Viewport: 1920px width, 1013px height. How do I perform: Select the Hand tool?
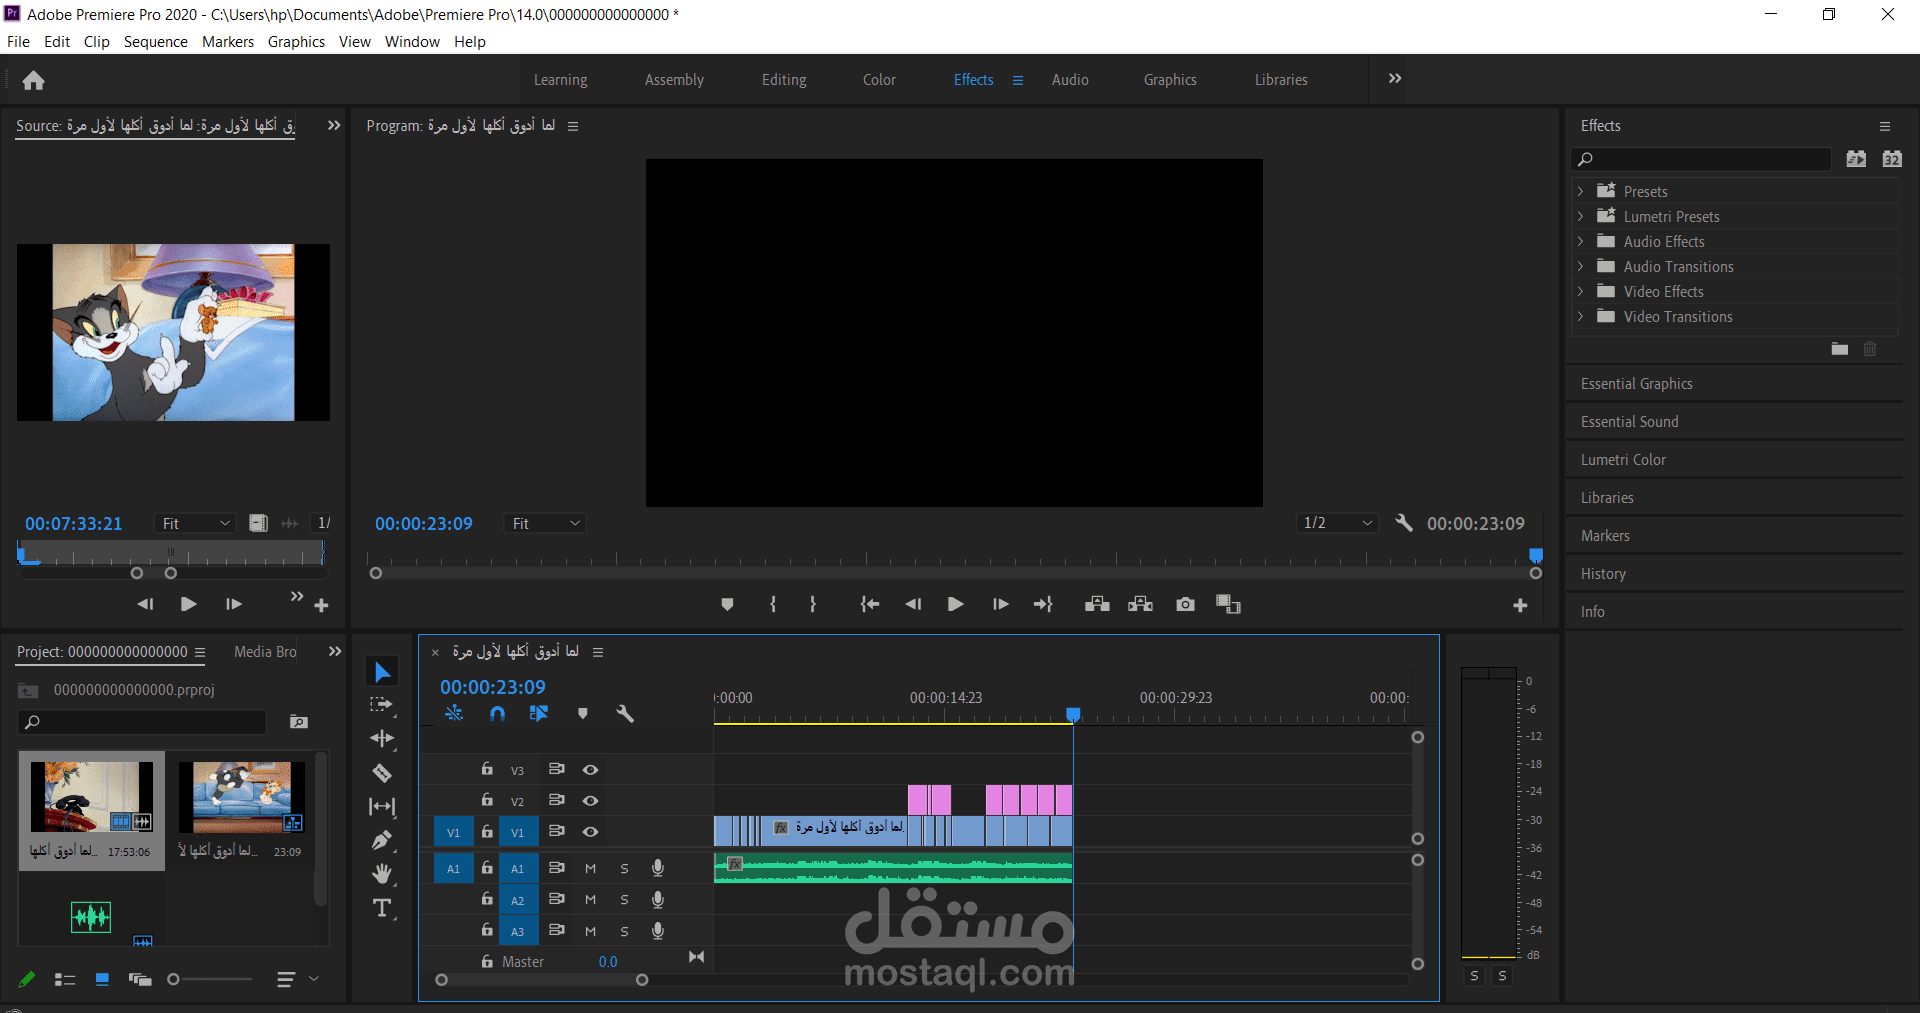coord(382,874)
